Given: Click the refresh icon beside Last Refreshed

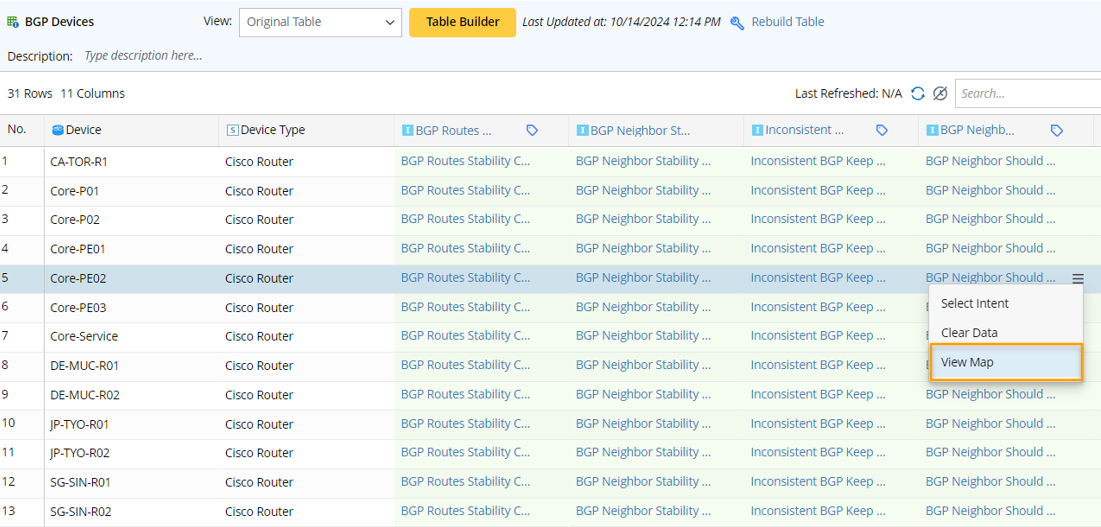Looking at the screenshot, I should (x=917, y=93).
